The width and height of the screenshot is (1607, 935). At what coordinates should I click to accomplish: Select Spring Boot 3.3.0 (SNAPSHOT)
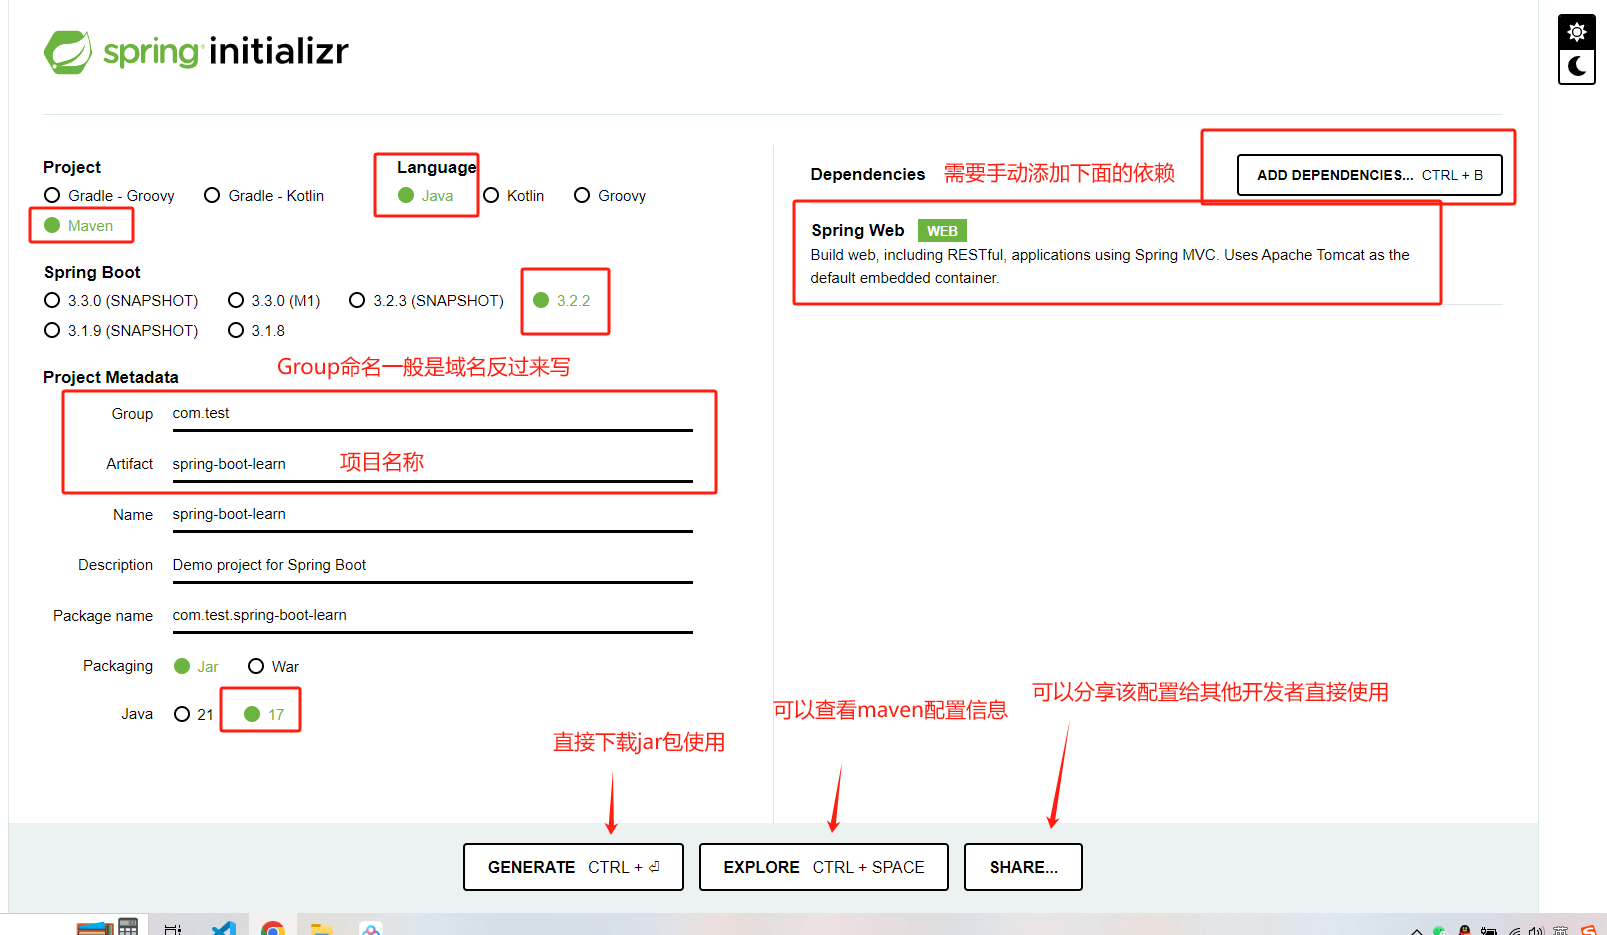pyautogui.click(x=122, y=300)
